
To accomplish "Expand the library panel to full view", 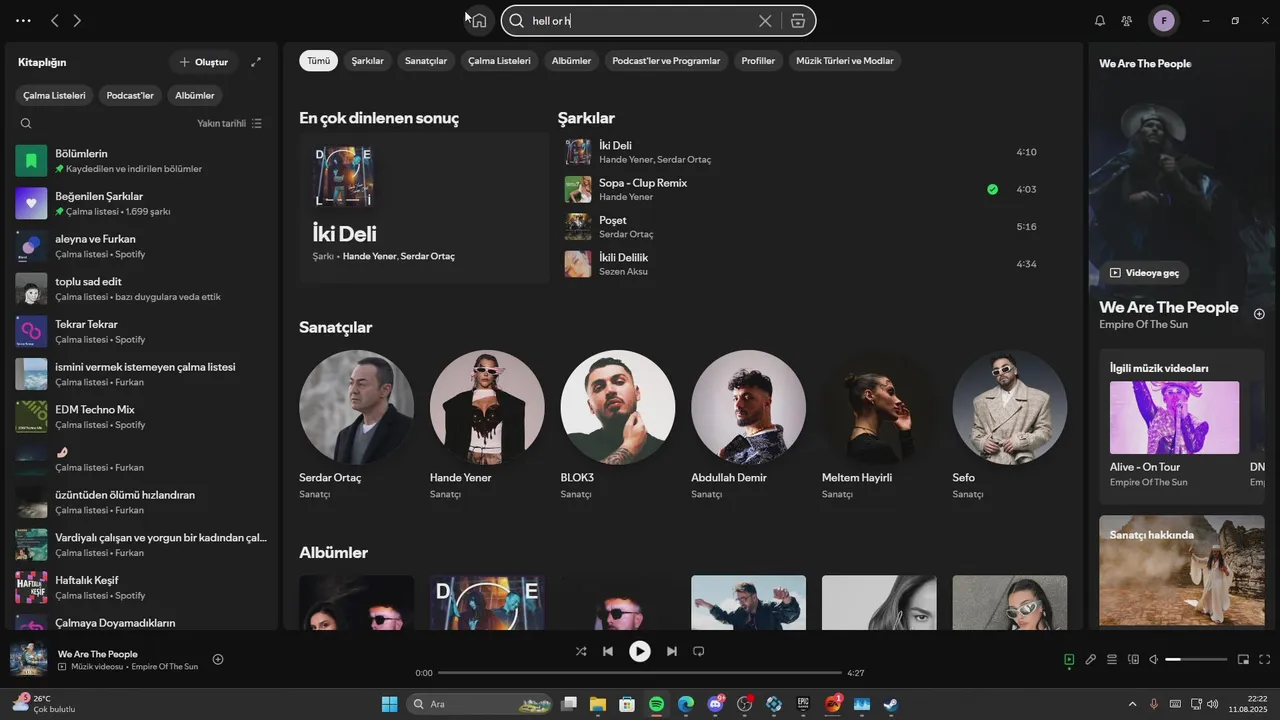I will click(x=256, y=62).
